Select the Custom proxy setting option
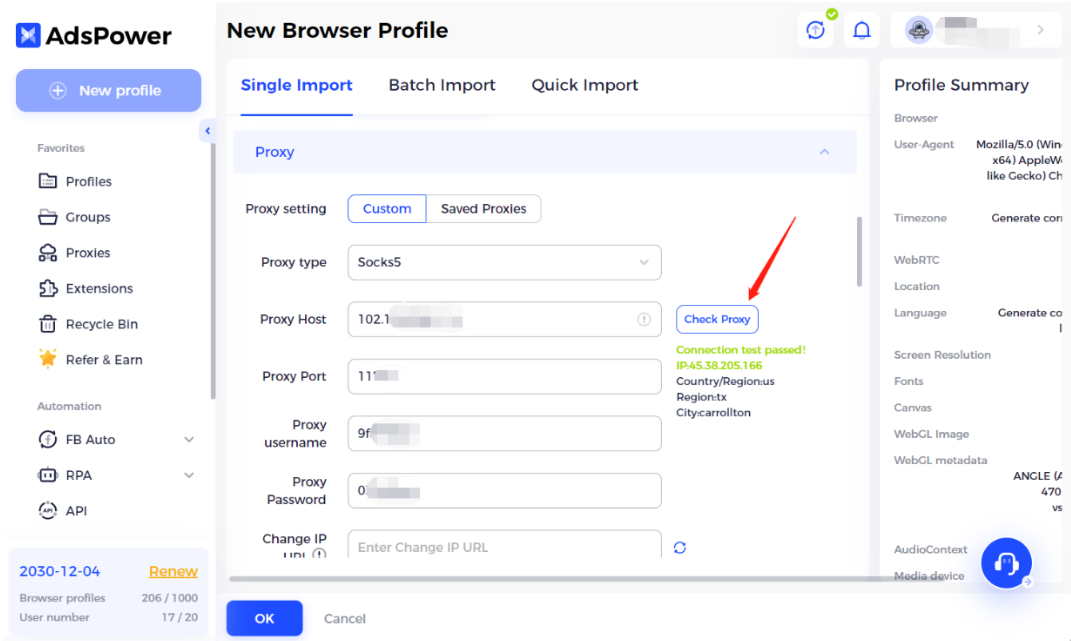The height and width of the screenshot is (641, 1071). (x=387, y=208)
